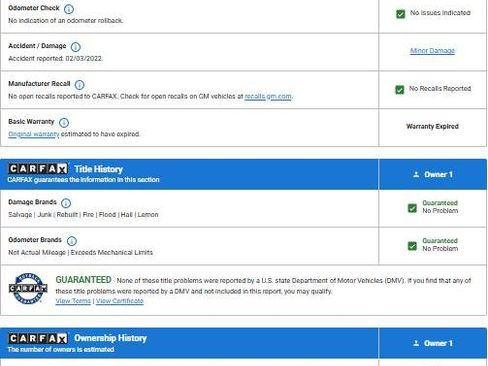Open the Manufacturer Recall info icon
The width and height of the screenshot is (488, 366).
click(x=79, y=85)
